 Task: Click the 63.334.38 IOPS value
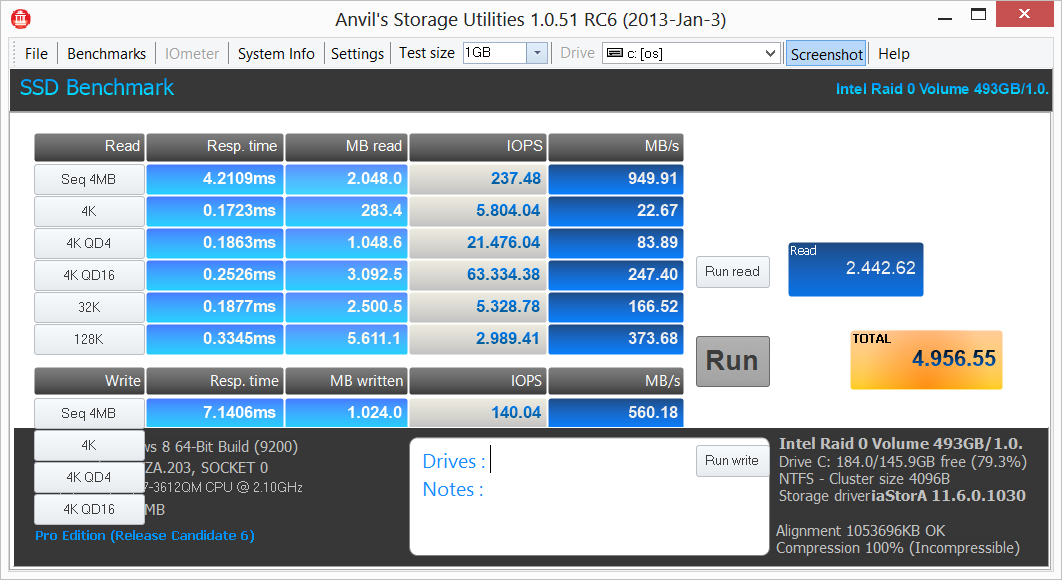478,274
